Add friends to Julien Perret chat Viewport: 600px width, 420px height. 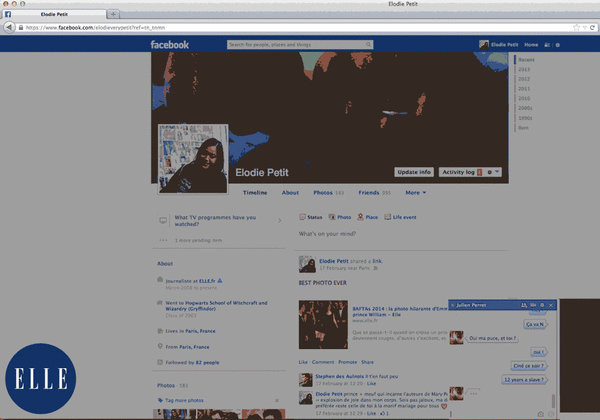click(x=525, y=304)
